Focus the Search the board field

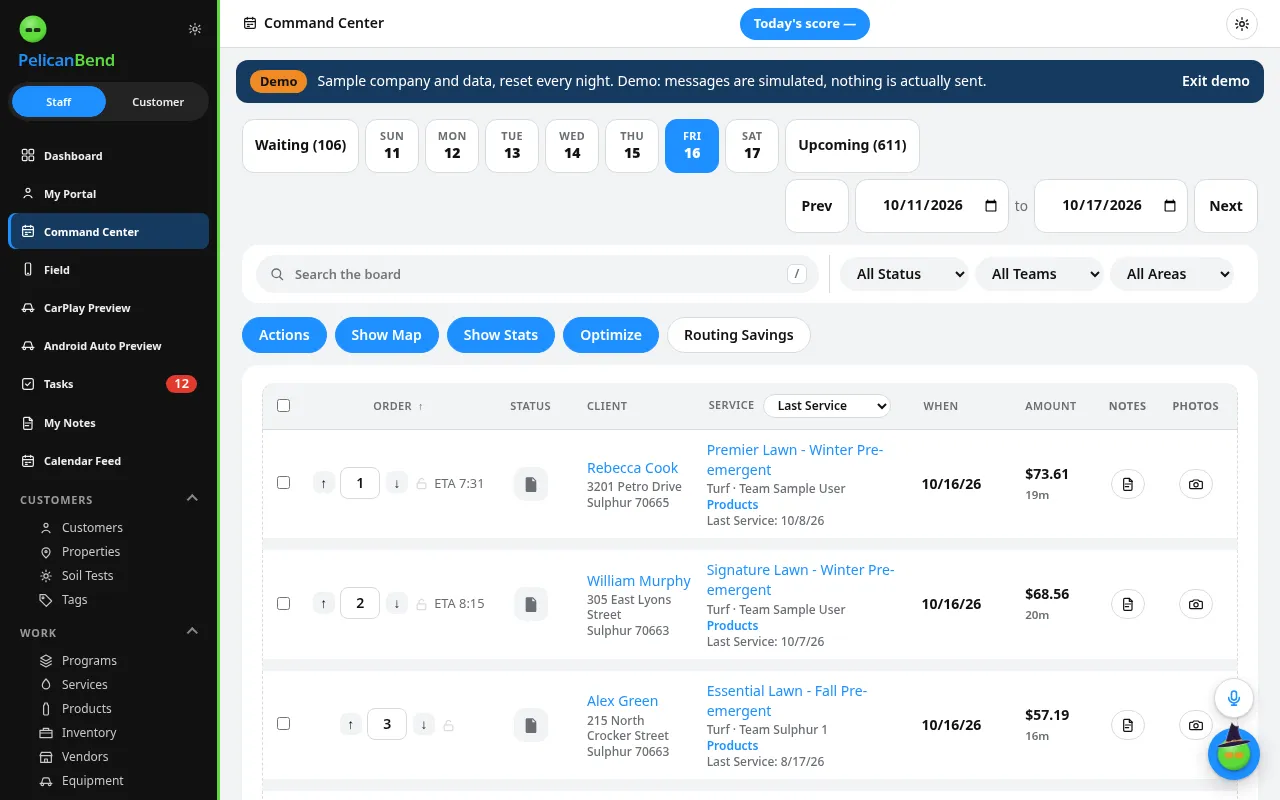537,274
